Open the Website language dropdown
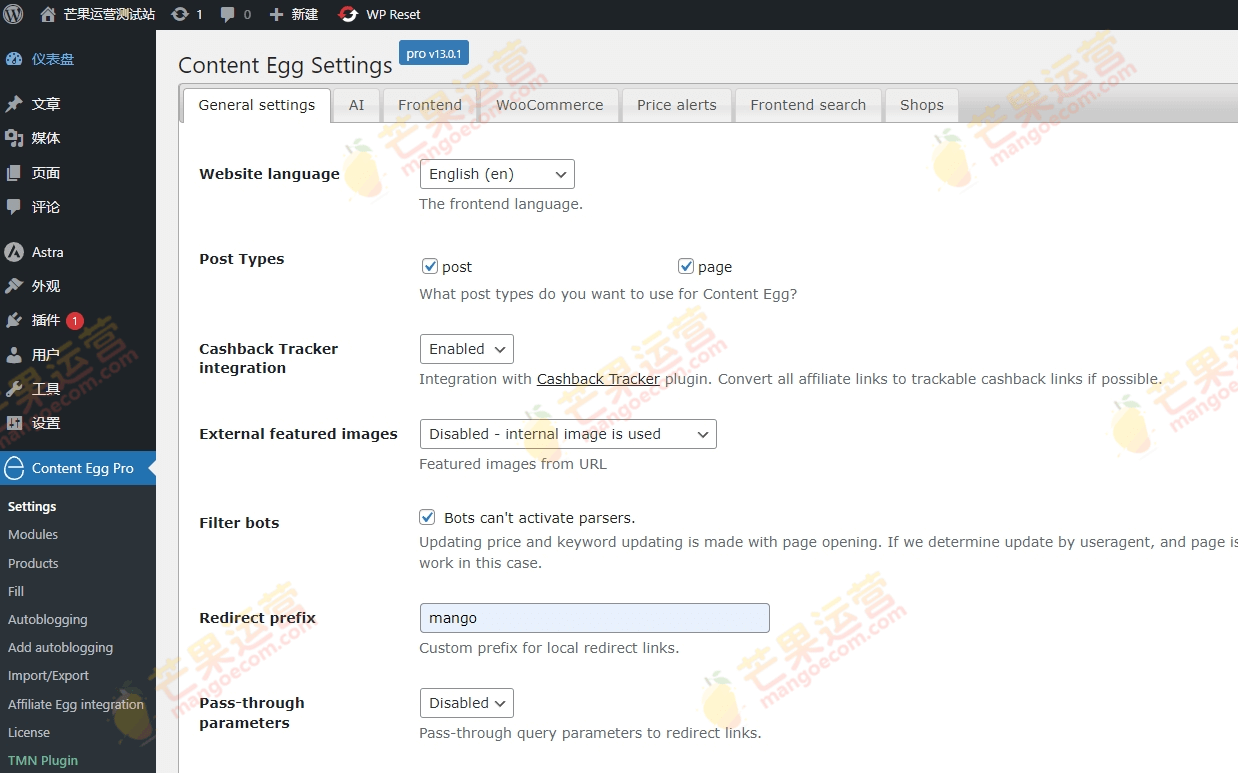The image size is (1238, 773). point(497,173)
